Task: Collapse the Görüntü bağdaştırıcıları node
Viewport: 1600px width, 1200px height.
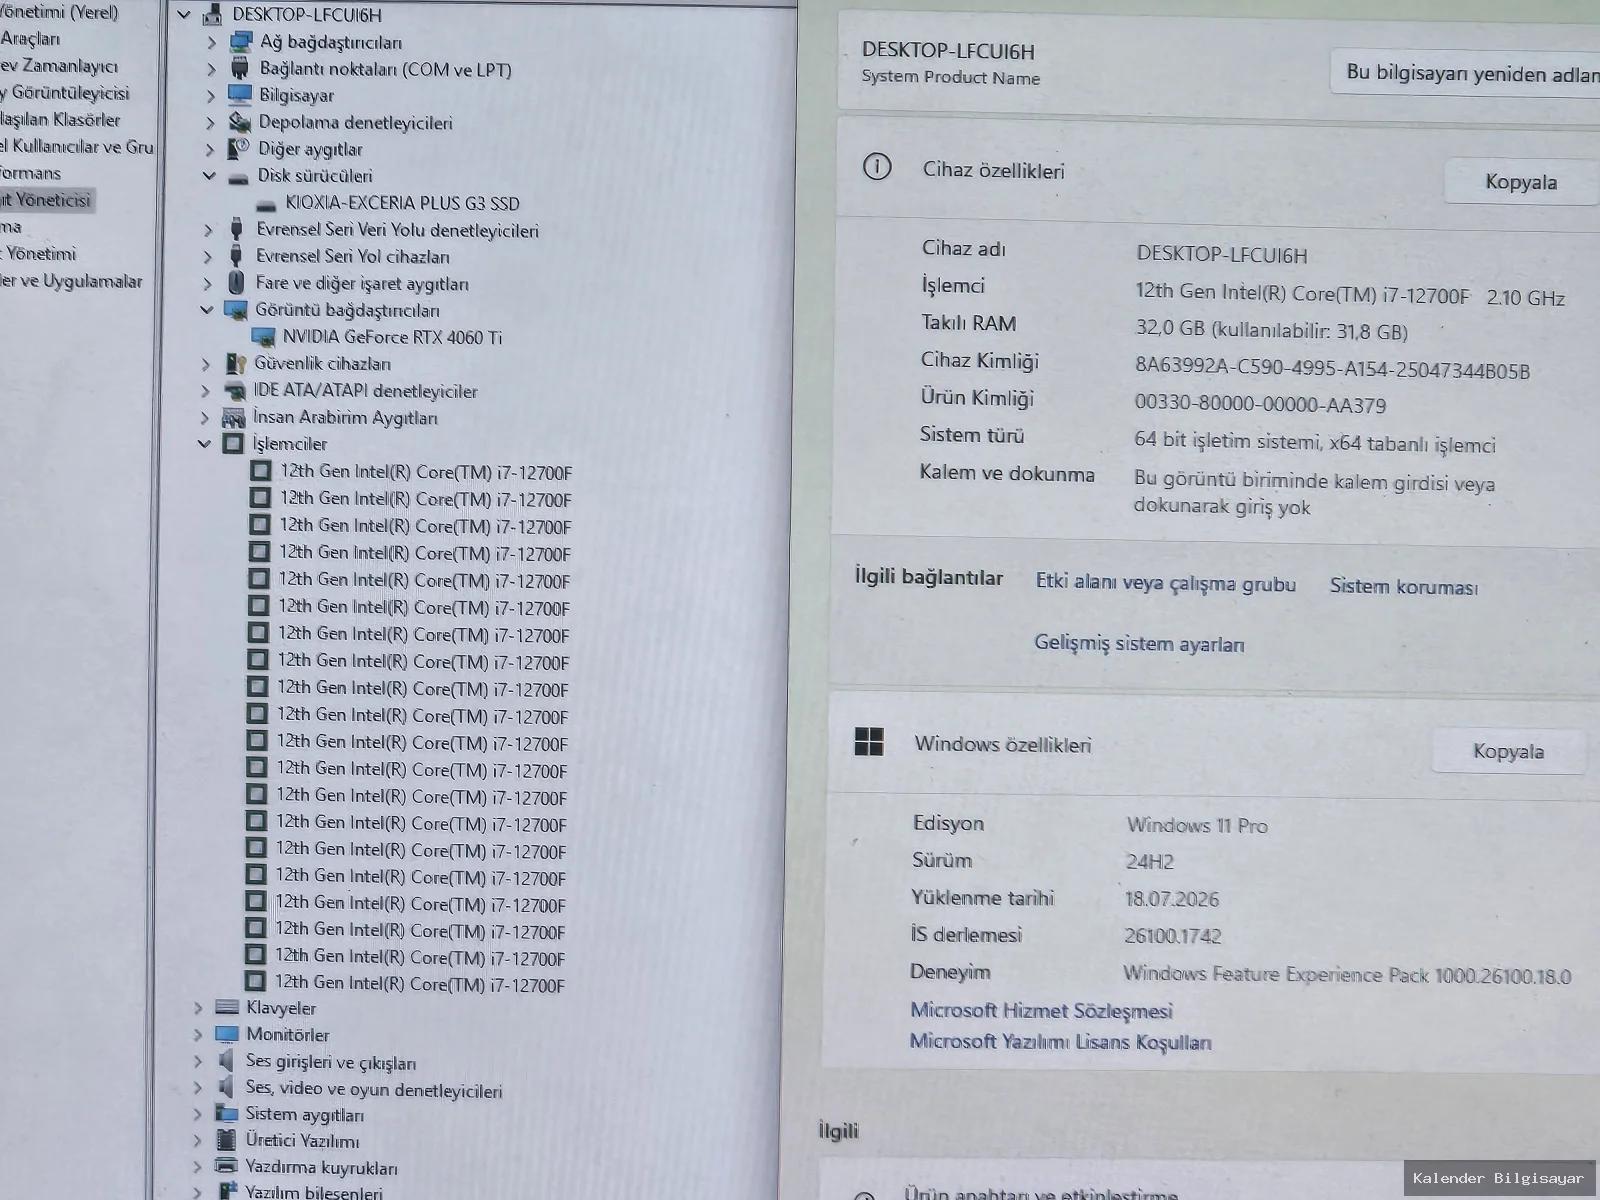Action: coord(207,310)
